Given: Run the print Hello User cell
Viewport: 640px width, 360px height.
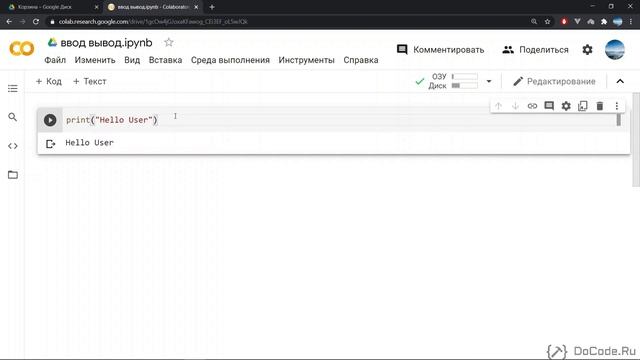Looking at the screenshot, I should pos(50,120).
